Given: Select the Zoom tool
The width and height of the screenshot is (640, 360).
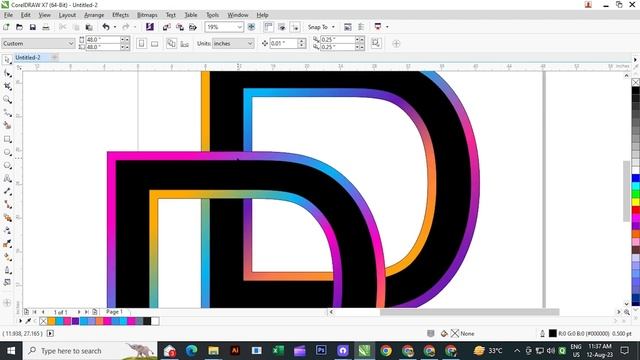Looking at the screenshot, I should point(7,99).
